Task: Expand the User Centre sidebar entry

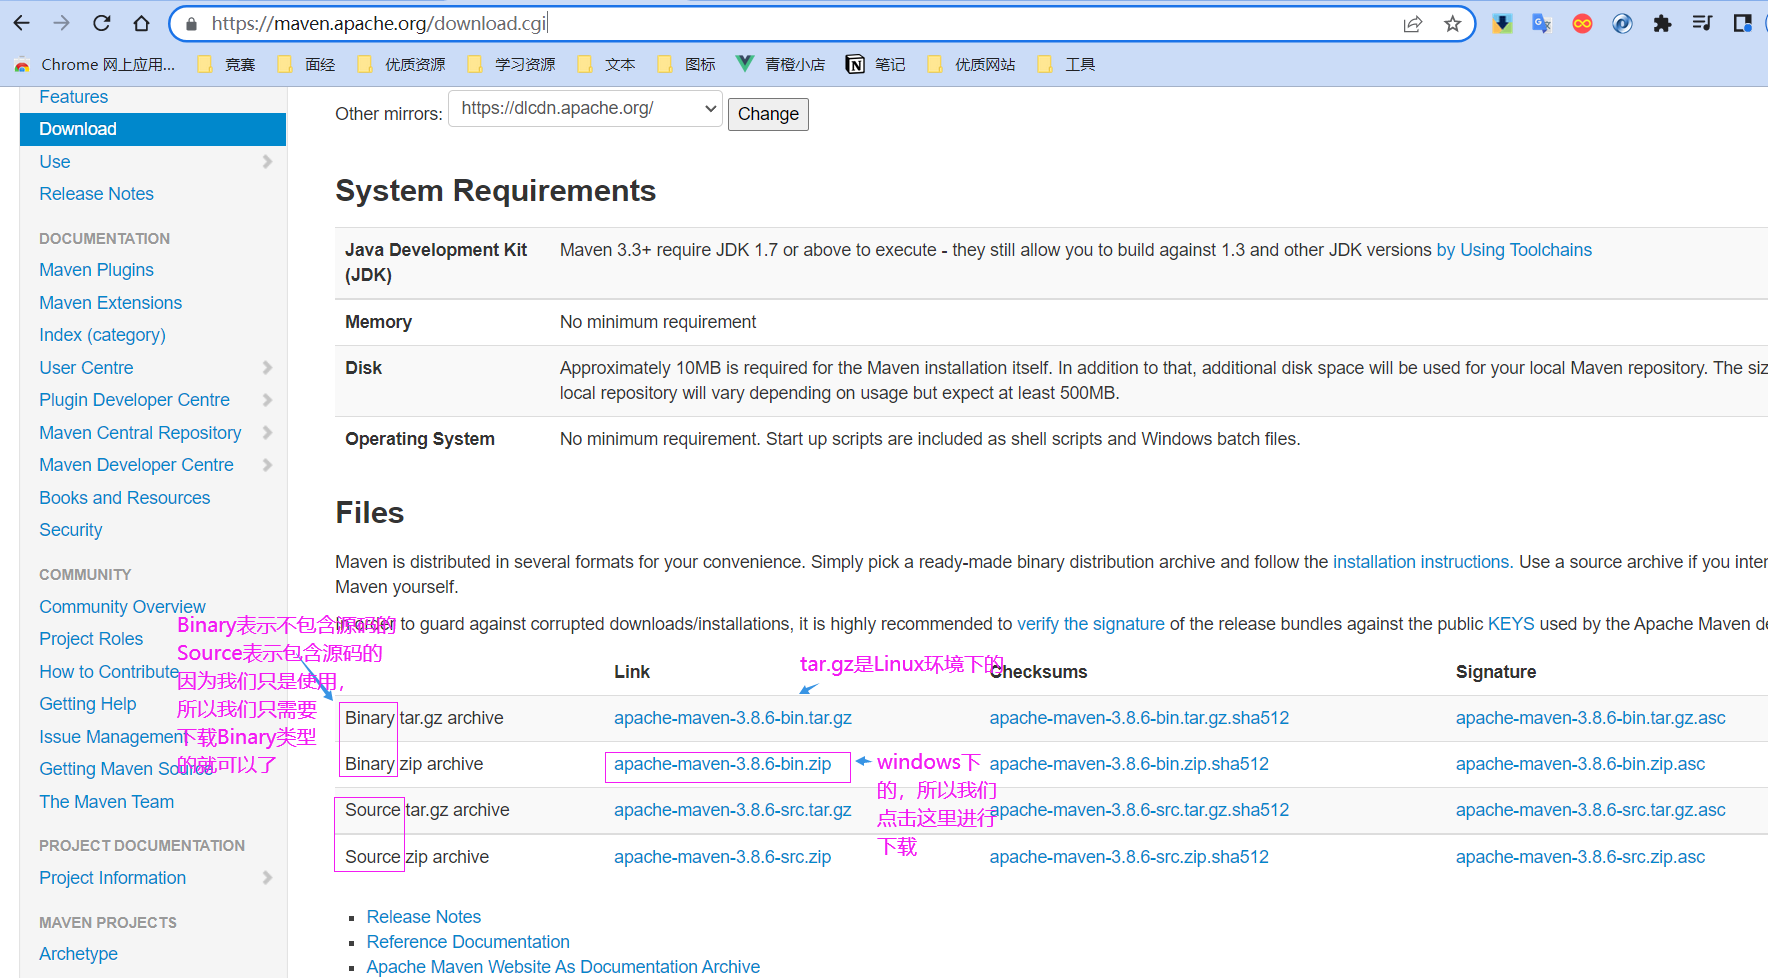Action: [x=267, y=367]
